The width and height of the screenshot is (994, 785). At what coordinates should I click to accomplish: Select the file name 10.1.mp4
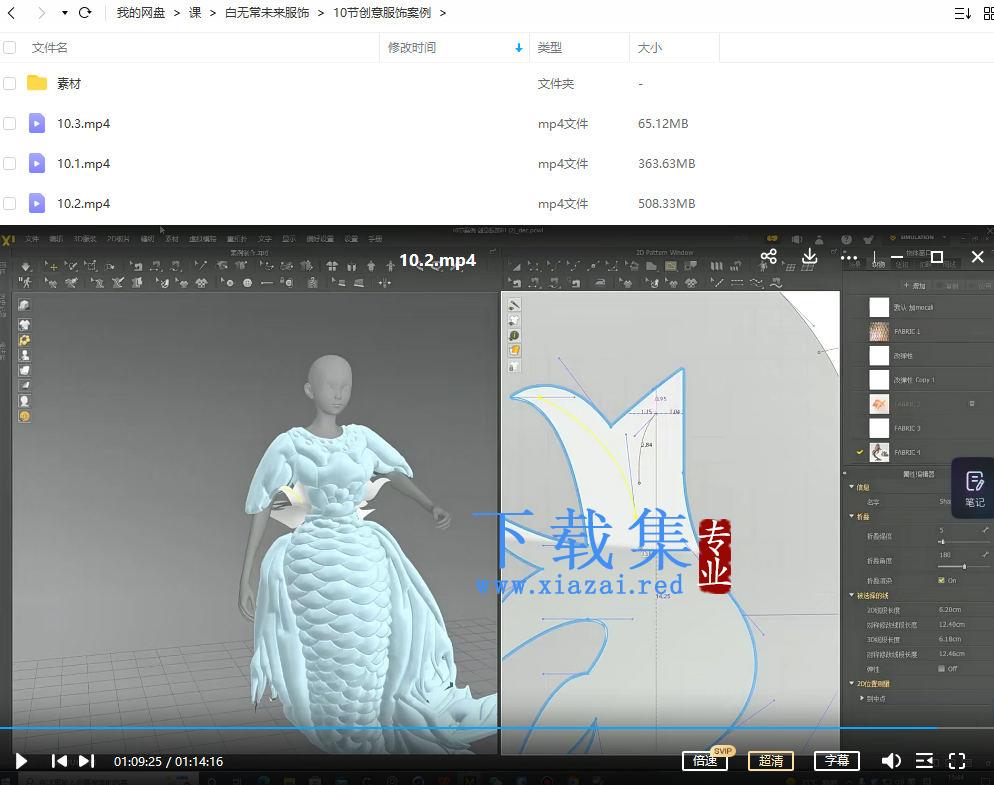coord(84,164)
